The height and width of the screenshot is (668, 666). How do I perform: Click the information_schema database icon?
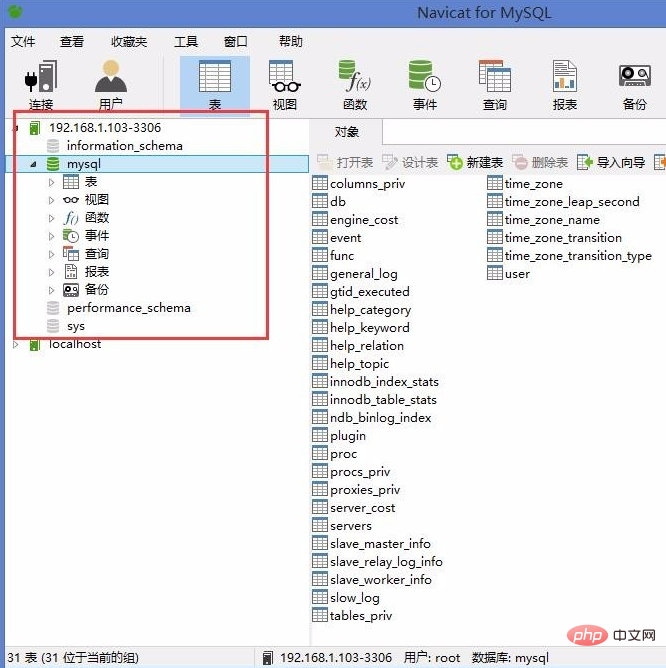(x=53, y=146)
